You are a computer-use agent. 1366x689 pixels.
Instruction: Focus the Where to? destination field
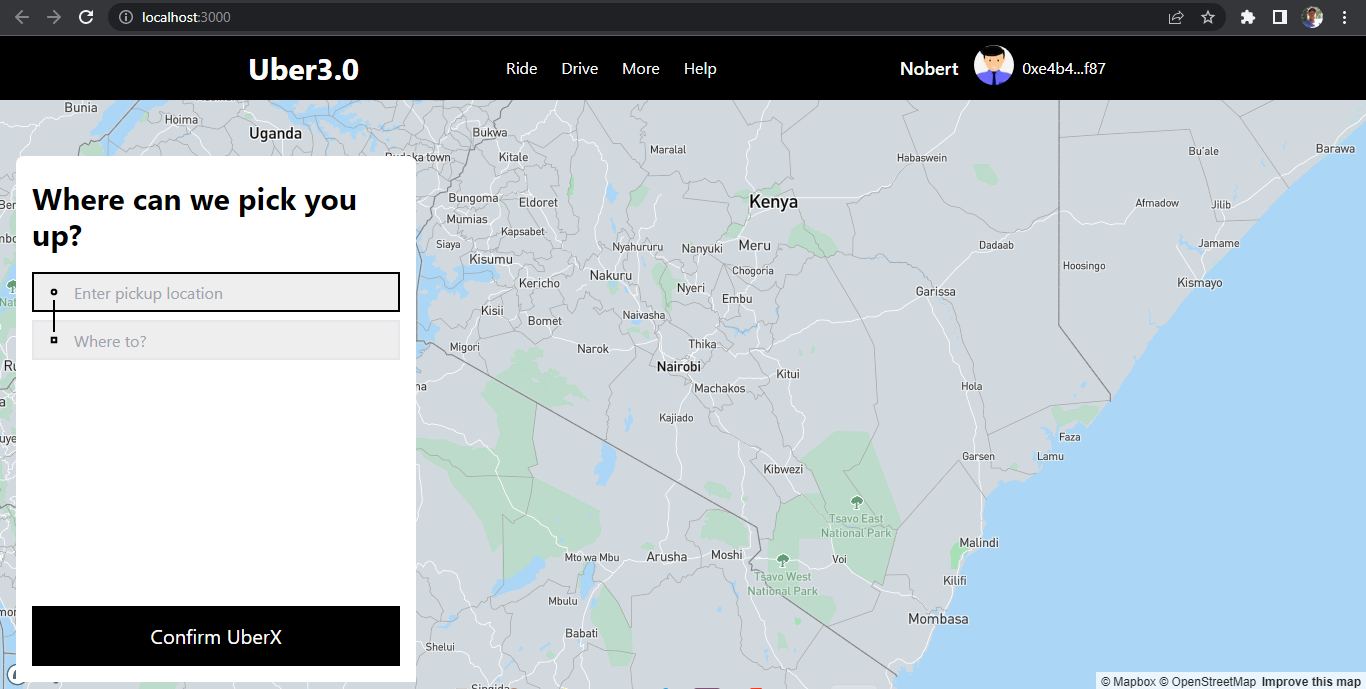(x=216, y=340)
